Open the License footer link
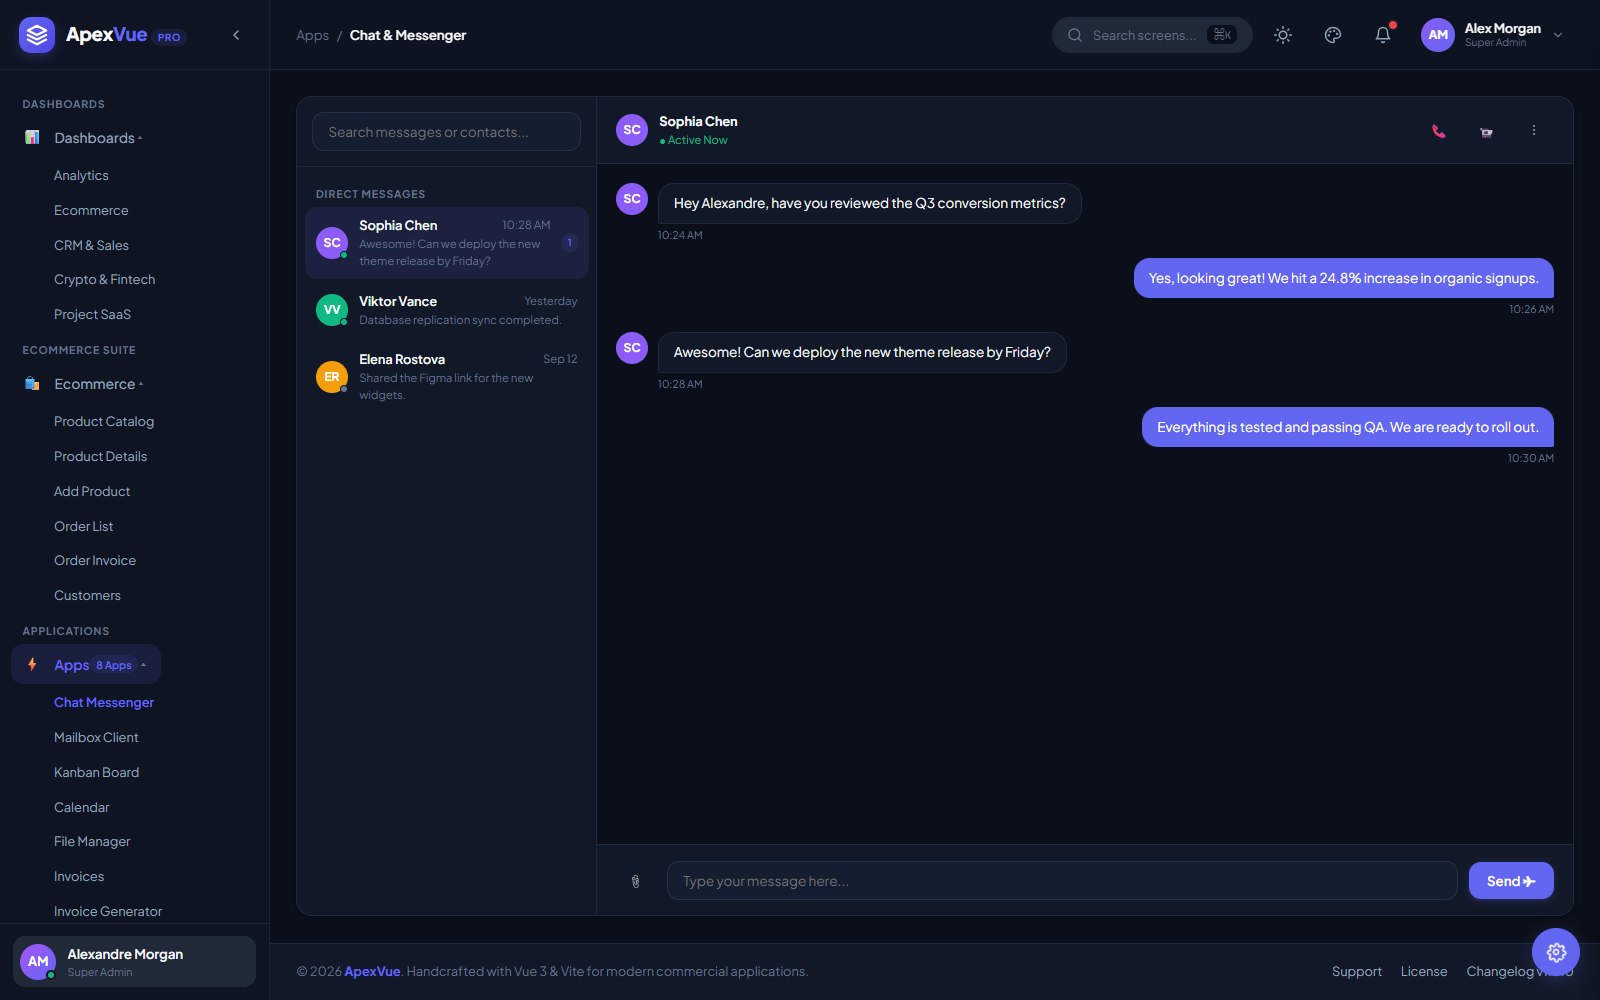Viewport: 1600px width, 1000px height. pos(1424,971)
